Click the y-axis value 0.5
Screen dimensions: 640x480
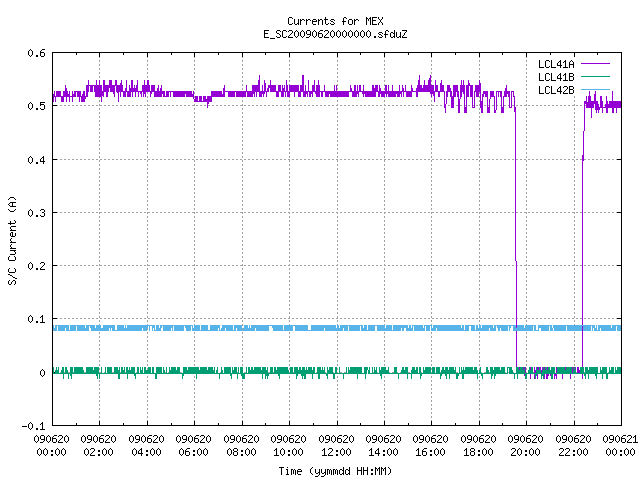[x=36, y=106]
